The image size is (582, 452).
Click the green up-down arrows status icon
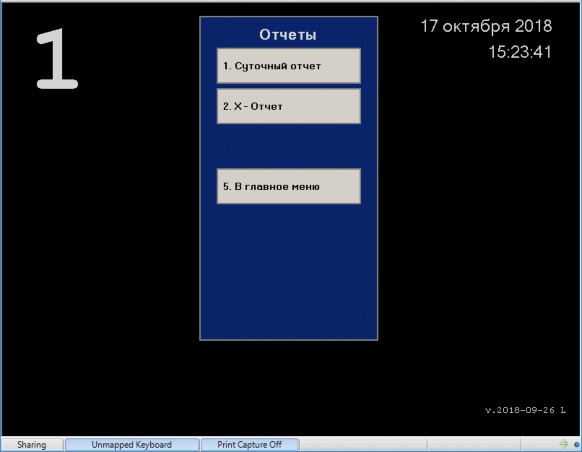563,443
